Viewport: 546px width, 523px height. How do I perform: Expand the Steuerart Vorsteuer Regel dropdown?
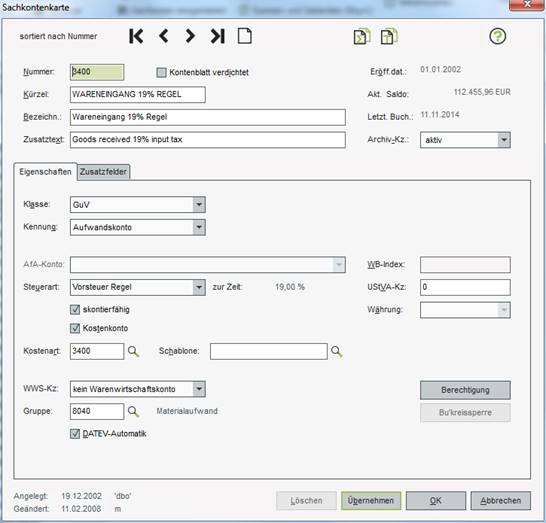[138, 287]
